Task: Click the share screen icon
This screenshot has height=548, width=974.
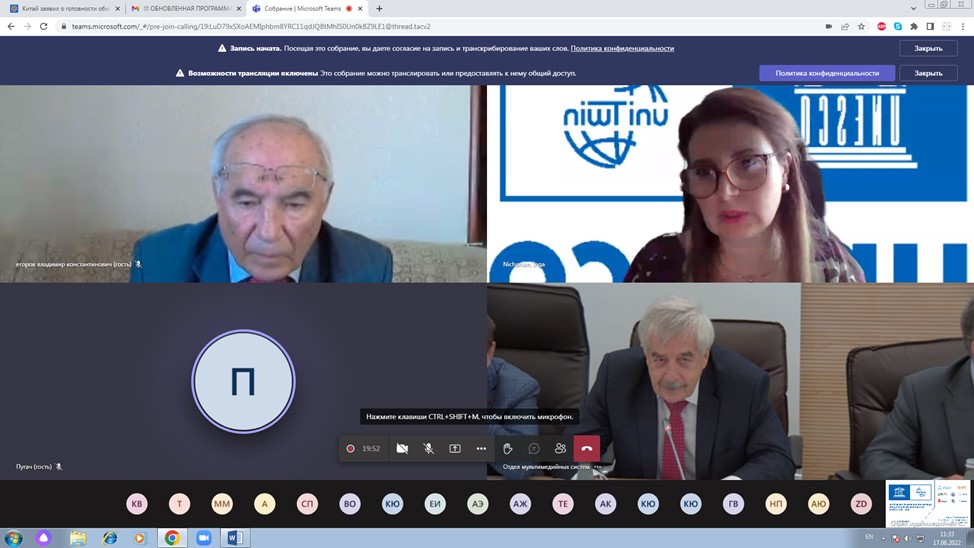Action: point(455,449)
